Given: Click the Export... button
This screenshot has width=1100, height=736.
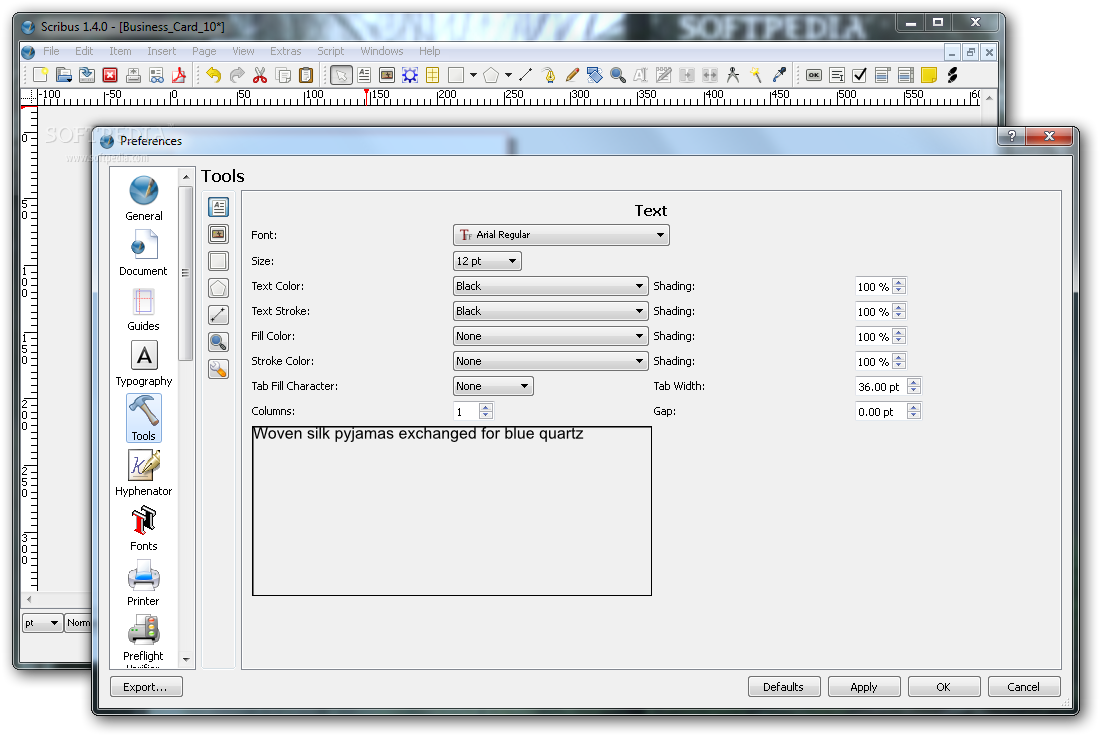Looking at the screenshot, I should (x=146, y=687).
